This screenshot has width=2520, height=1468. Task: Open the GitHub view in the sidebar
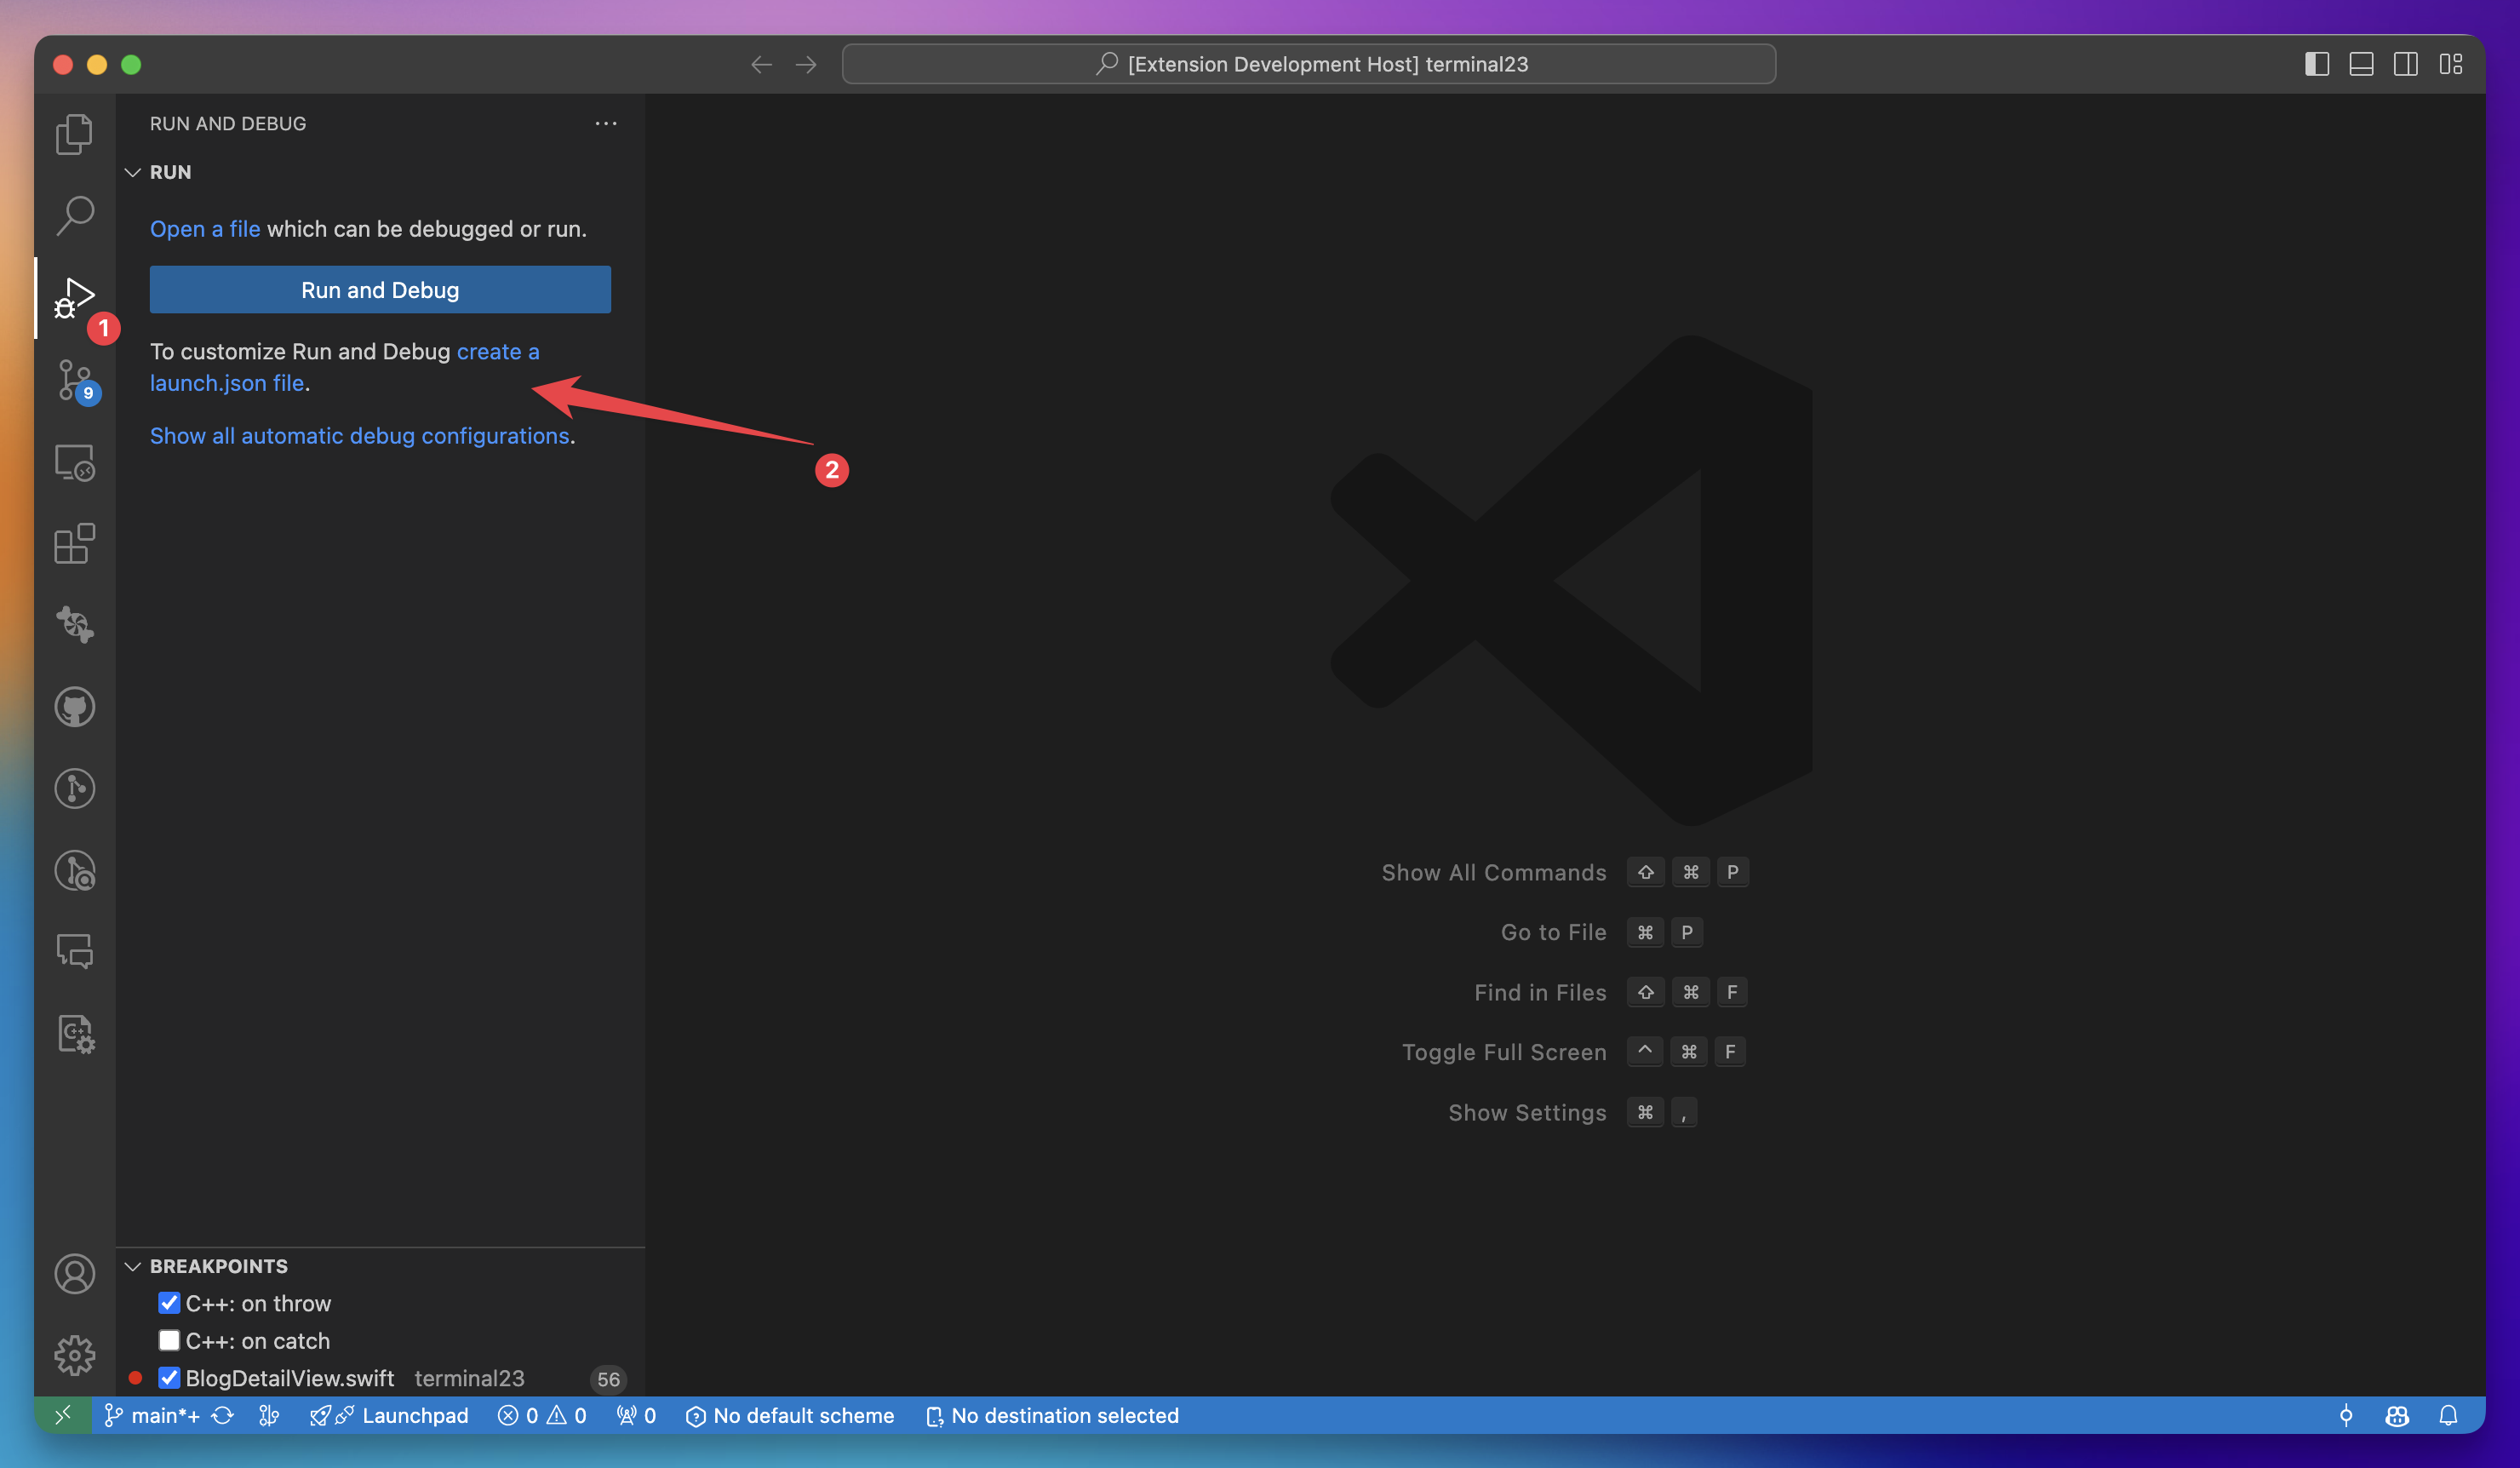click(x=74, y=706)
